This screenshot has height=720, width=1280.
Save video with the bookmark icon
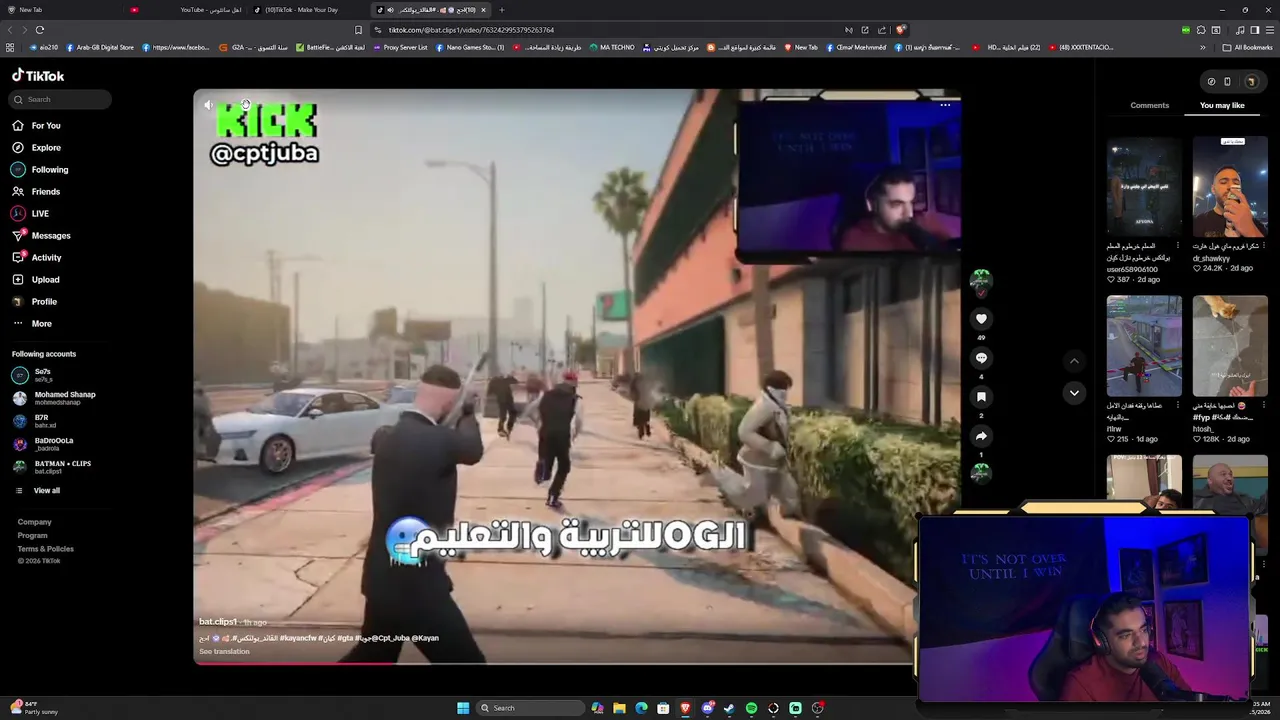pos(981,397)
